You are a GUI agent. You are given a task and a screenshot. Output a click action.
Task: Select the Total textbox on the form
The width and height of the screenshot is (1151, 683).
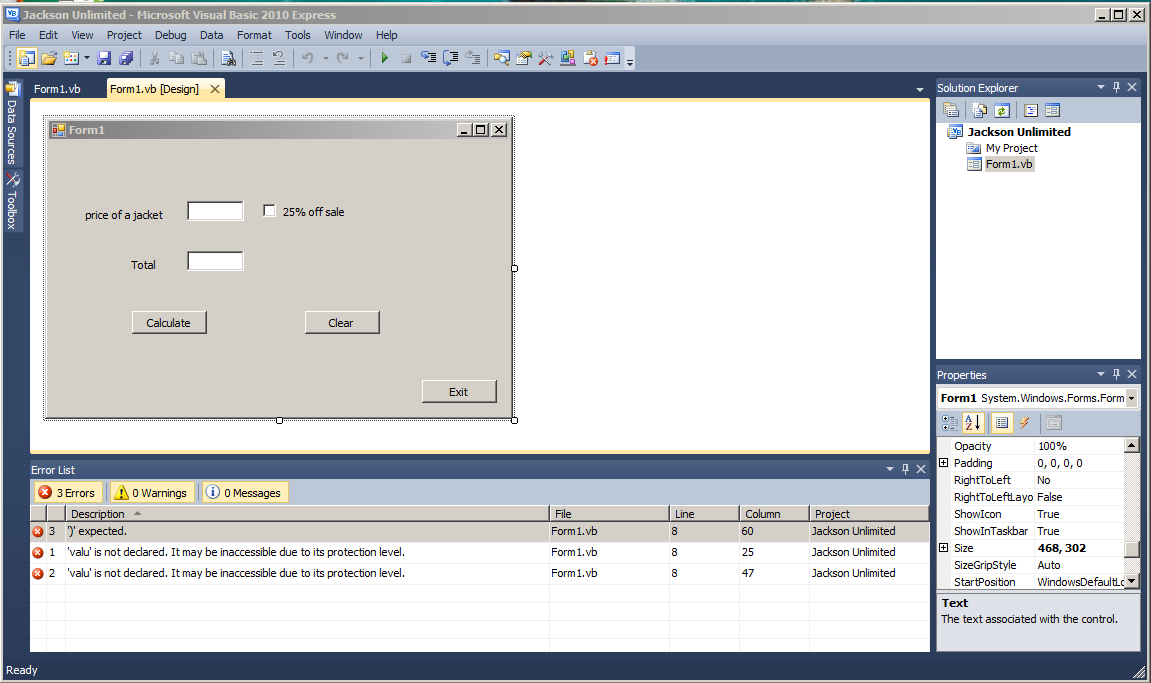pos(215,261)
